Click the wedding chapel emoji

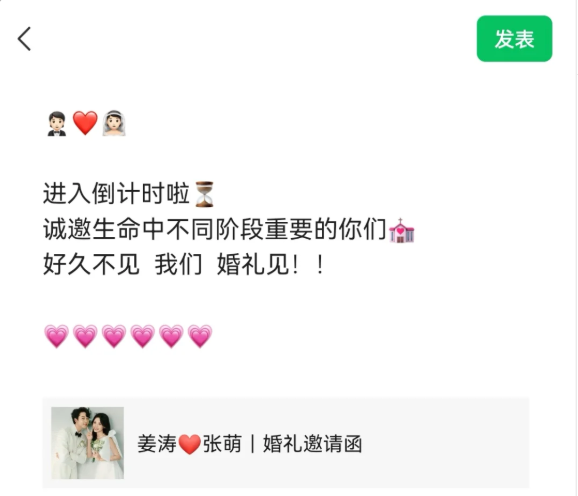[x=401, y=230]
